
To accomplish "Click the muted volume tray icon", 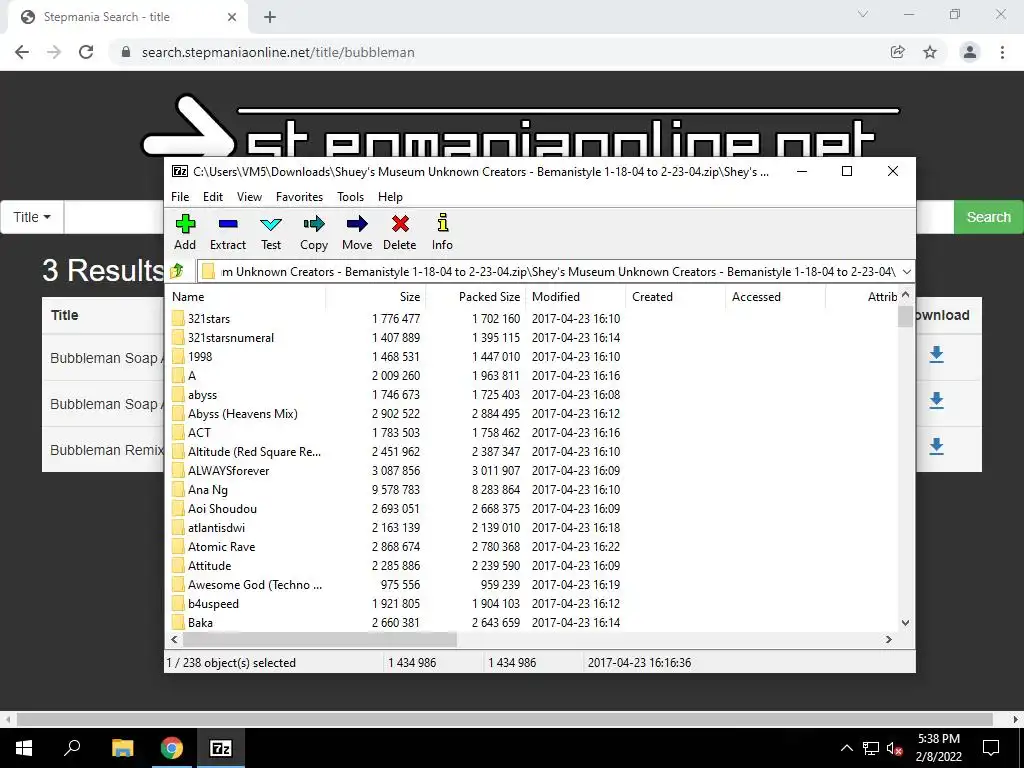I will (x=893, y=748).
